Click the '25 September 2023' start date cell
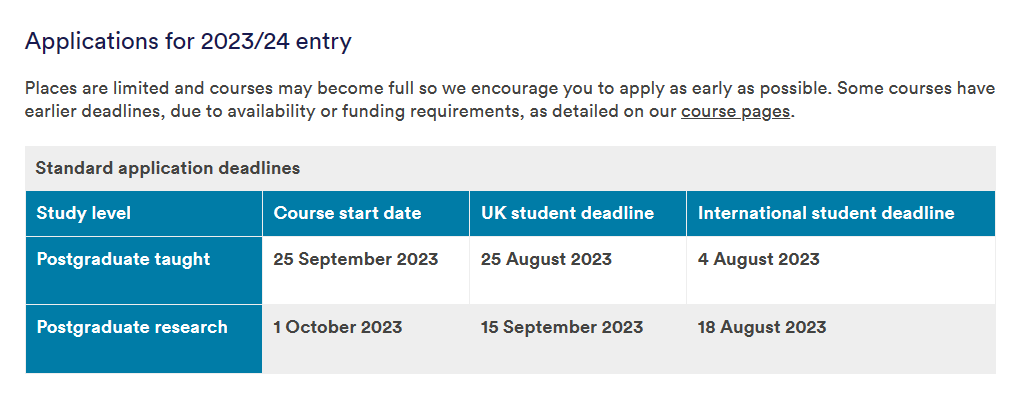This screenshot has width=1024, height=402. [356, 259]
